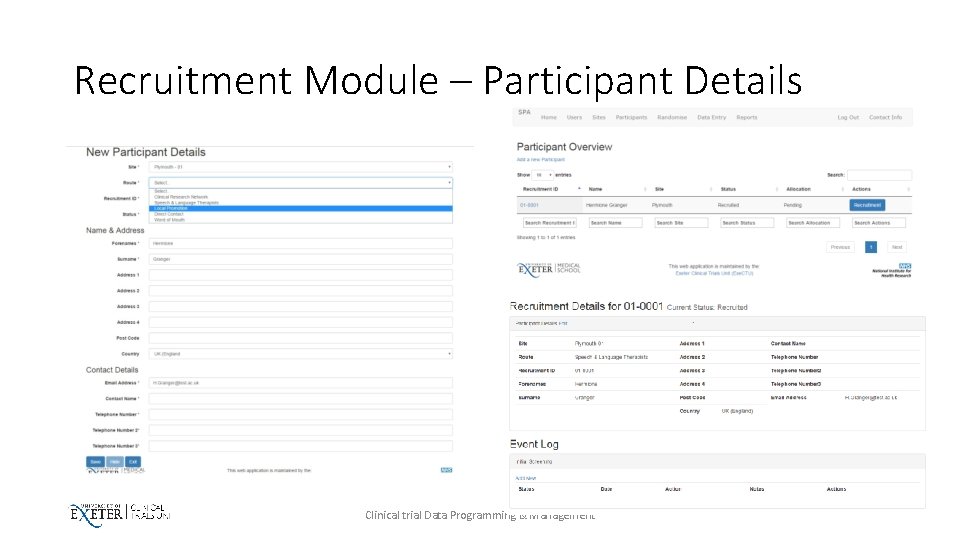This screenshot has height=540, width=960.
Task: Focus the first Telephone Number field
Action: 301,414
